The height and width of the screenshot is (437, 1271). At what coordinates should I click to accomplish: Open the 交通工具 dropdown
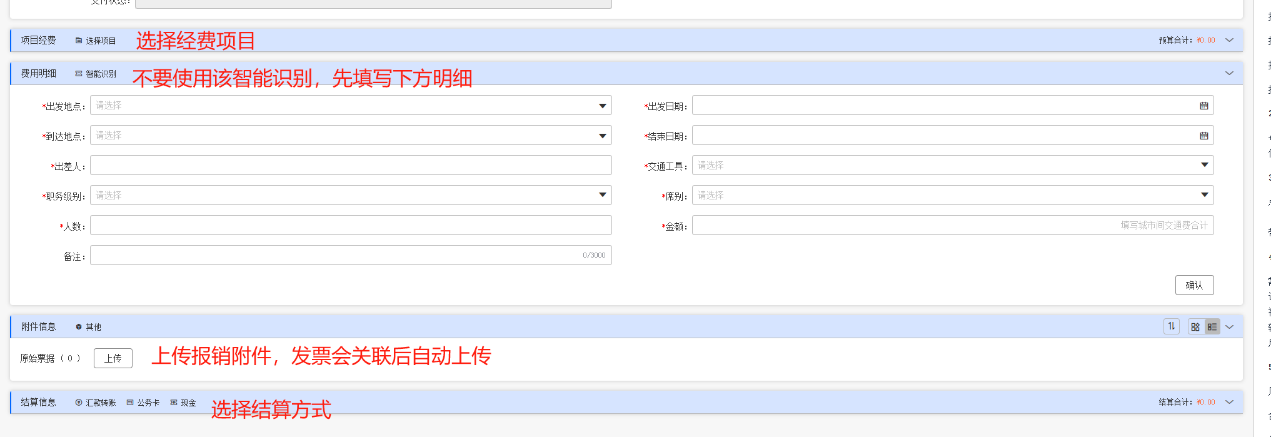point(1205,165)
